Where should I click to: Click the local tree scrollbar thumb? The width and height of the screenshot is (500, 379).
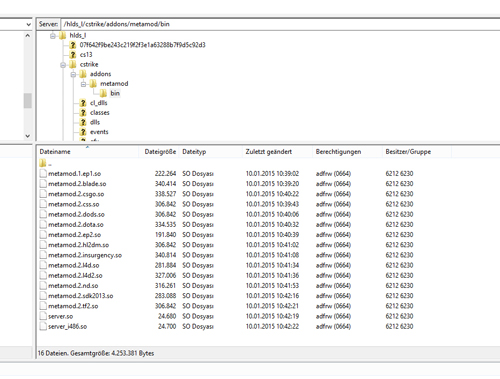(28, 101)
